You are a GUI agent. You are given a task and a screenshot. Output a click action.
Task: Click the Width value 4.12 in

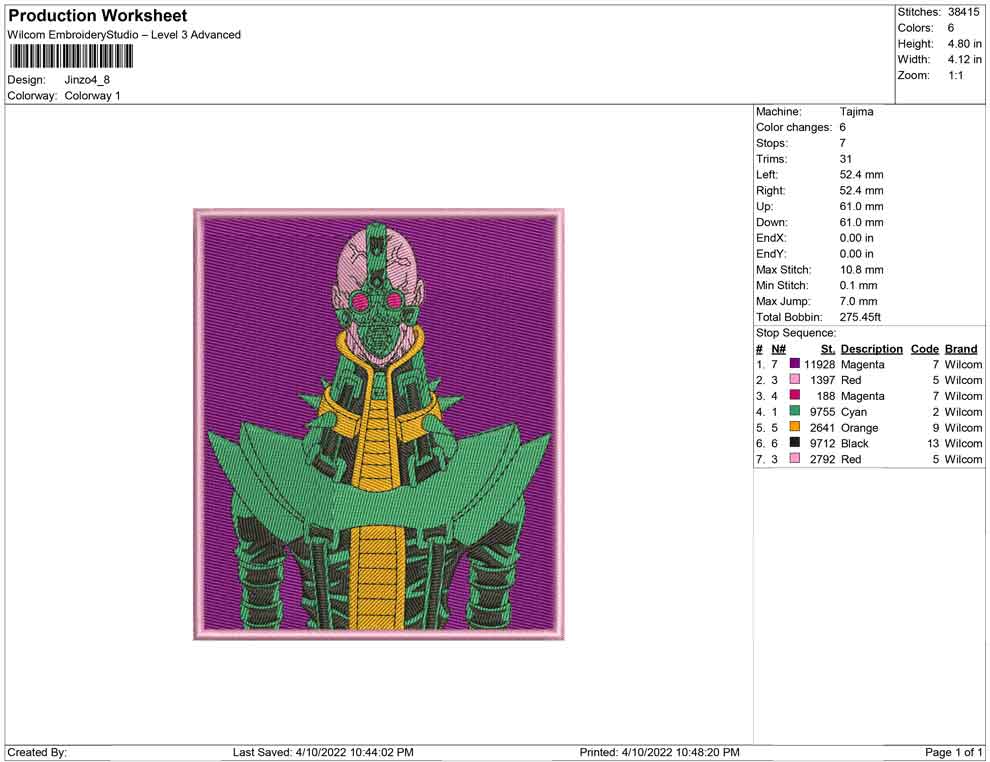(x=964, y=59)
